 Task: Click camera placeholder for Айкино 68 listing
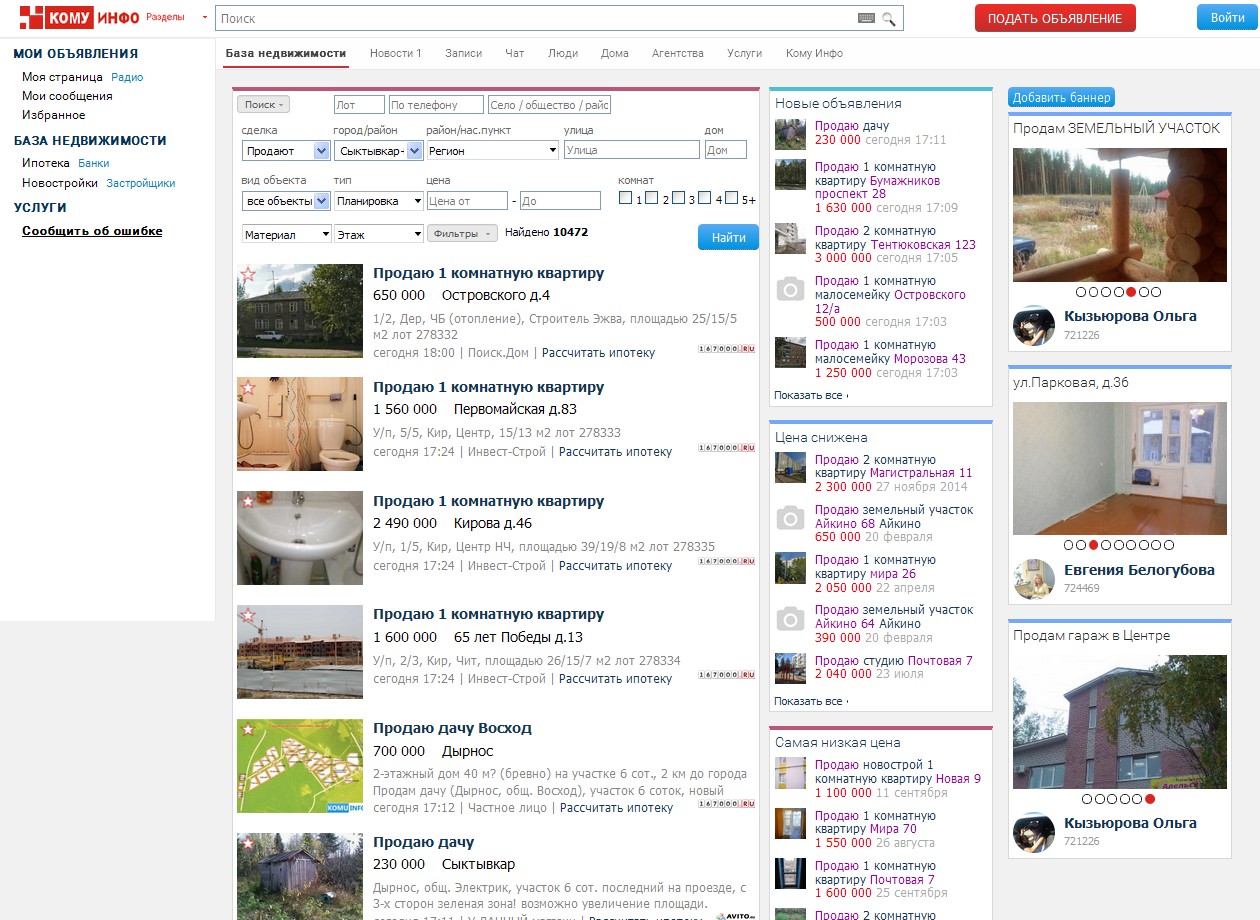pyautogui.click(x=790, y=518)
